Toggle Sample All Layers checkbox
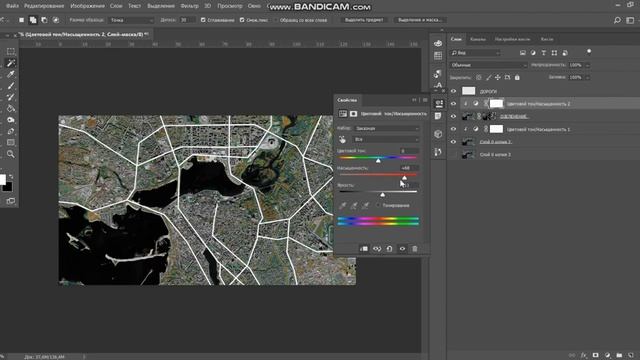This screenshot has width=640, height=360. point(276,20)
